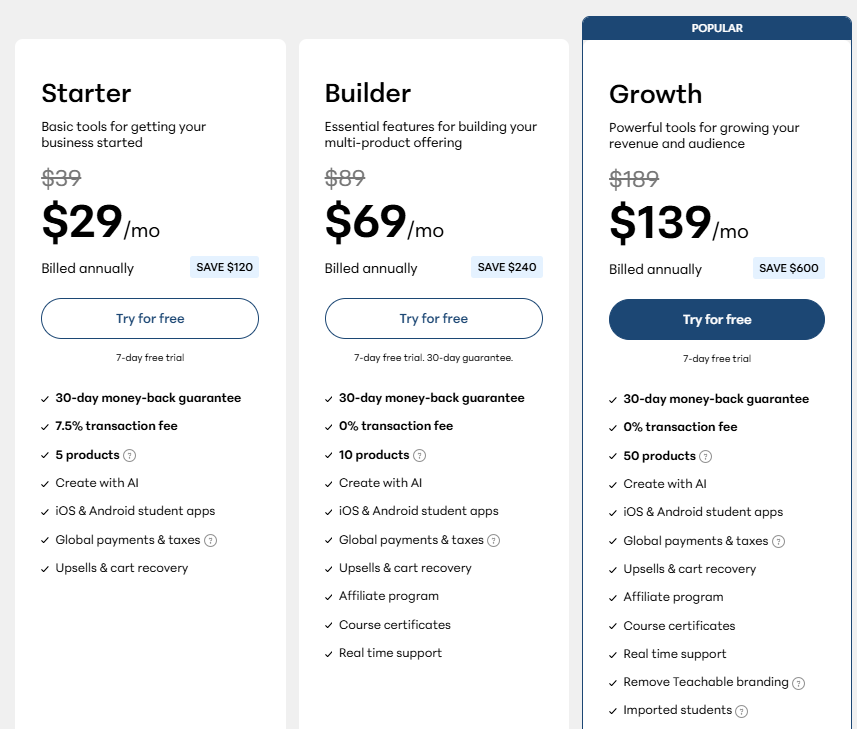This screenshot has width=857, height=729.
Task: Click the Growth plan's Try for free button
Action: pyautogui.click(x=716, y=319)
